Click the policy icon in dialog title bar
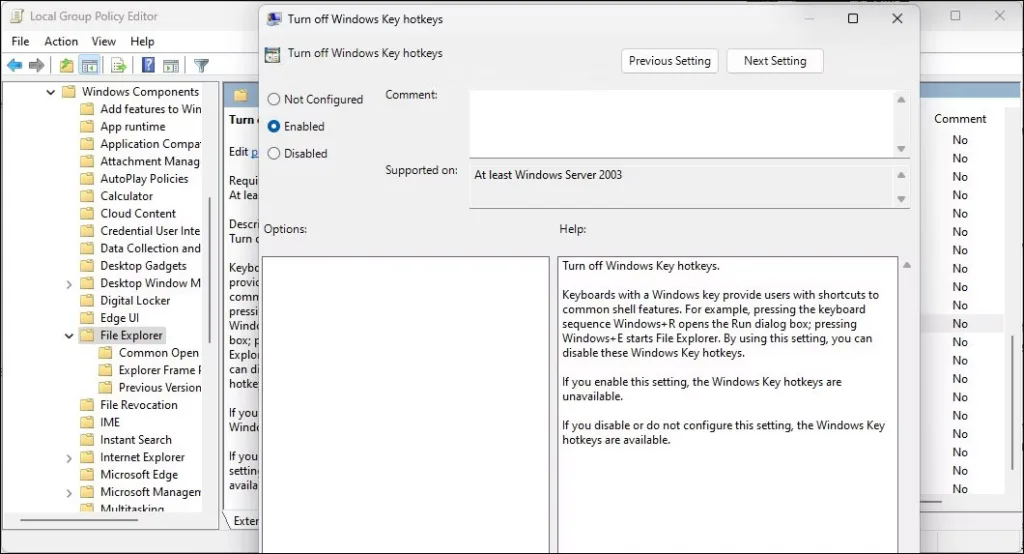 point(274,19)
